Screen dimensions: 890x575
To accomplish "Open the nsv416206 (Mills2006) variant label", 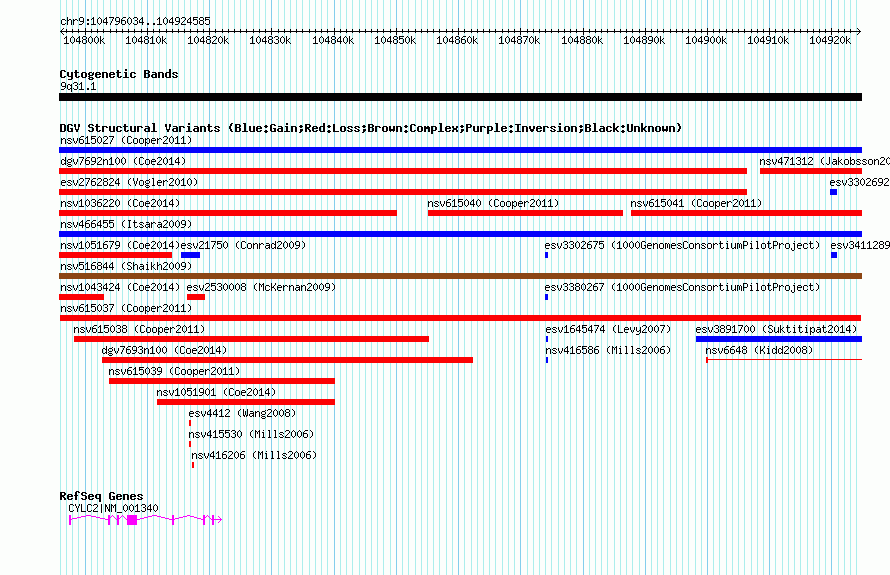I will (x=254, y=455).
